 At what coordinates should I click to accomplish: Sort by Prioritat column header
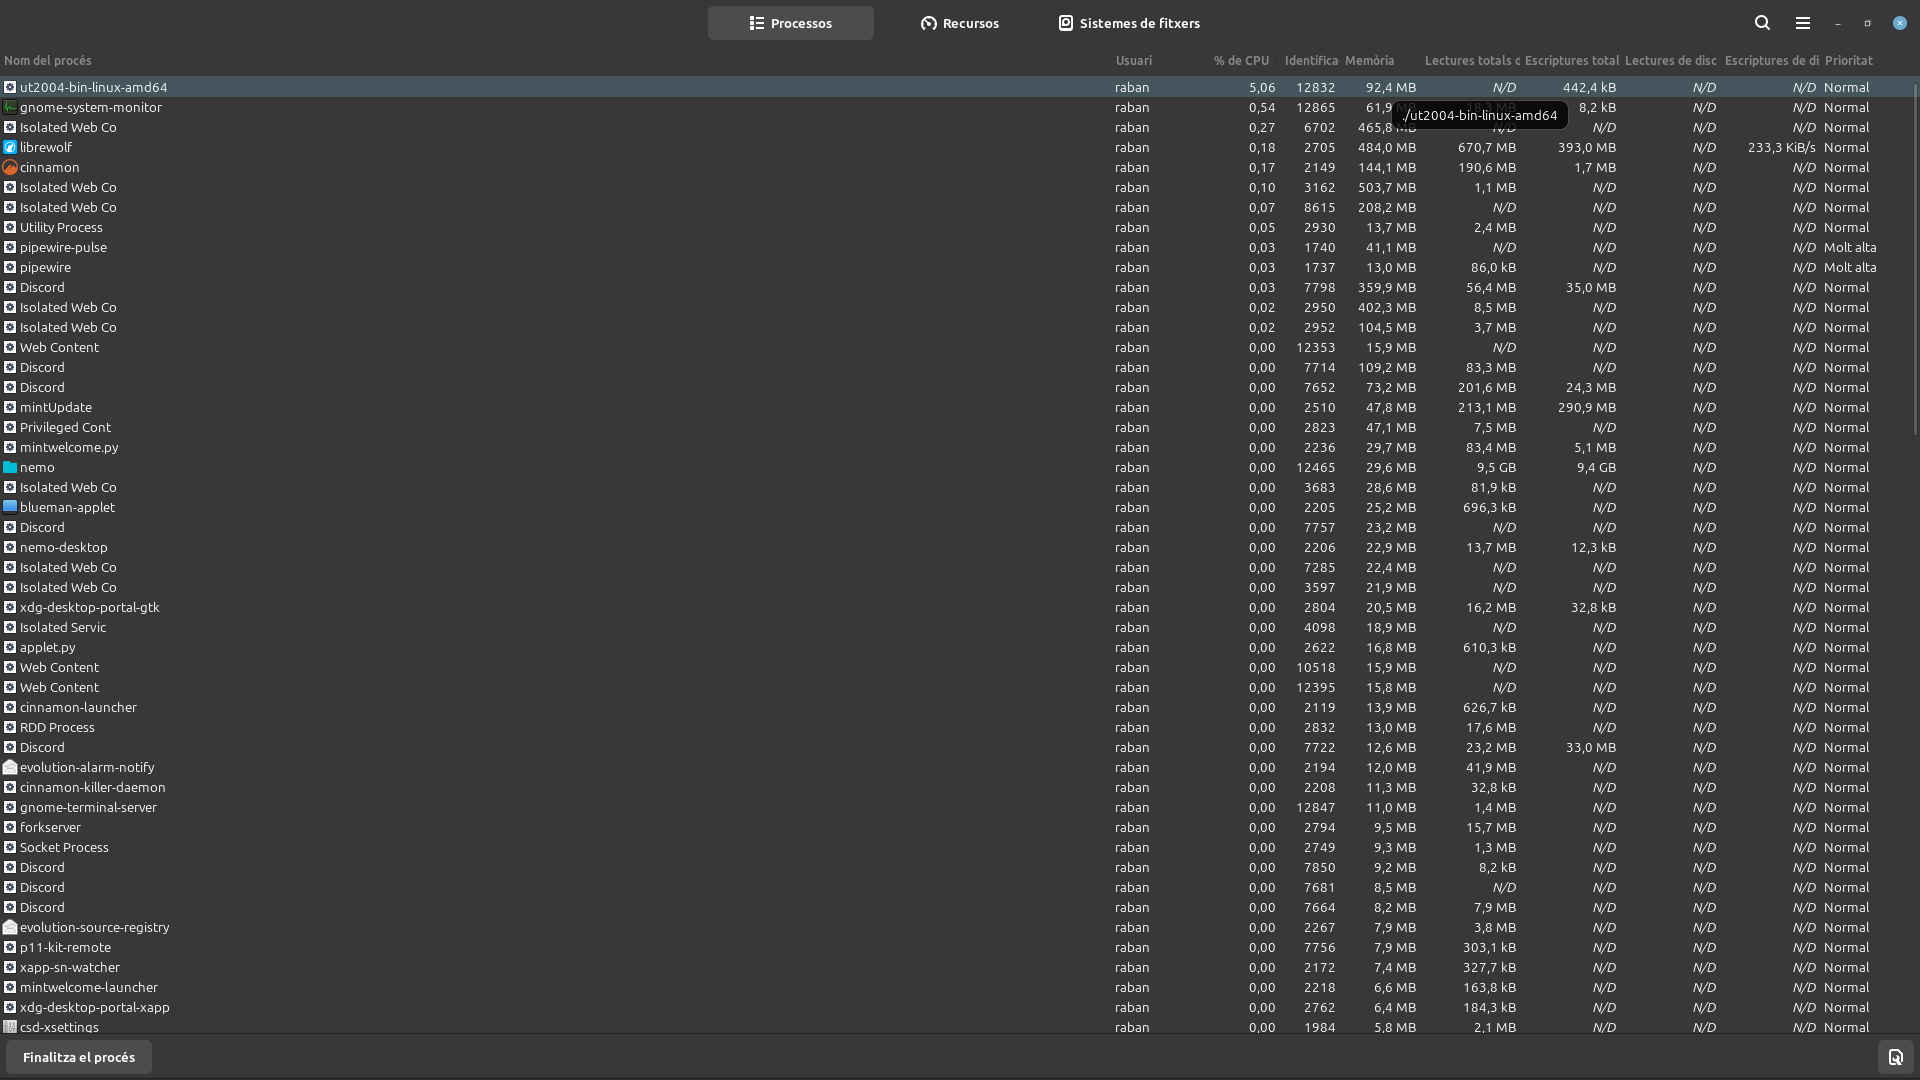[x=1848, y=61]
